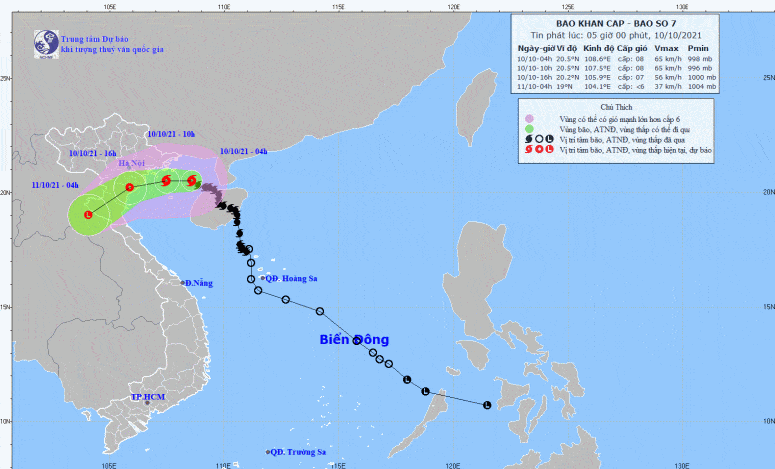
Task: Click the national forecasting center logo
Action: (45, 42)
